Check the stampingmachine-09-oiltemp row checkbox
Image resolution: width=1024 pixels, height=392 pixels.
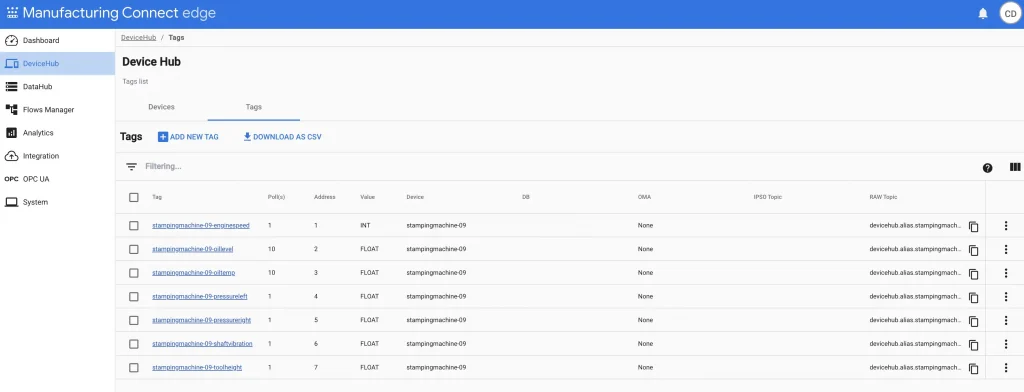tap(134, 272)
